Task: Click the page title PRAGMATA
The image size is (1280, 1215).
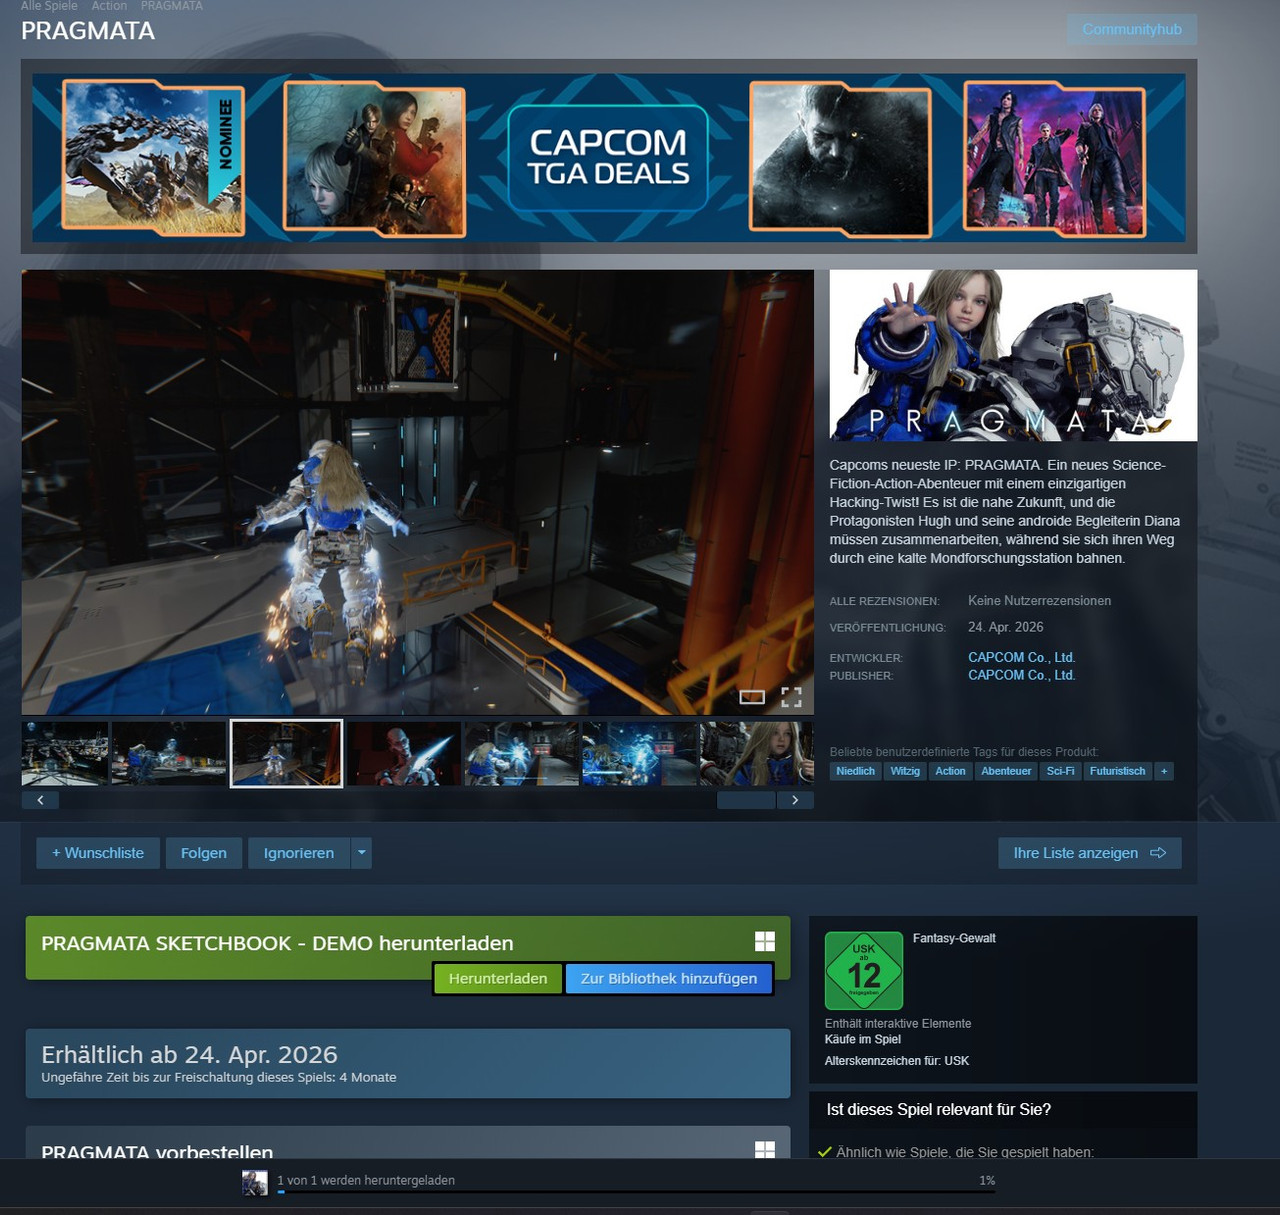Action: (88, 31)
